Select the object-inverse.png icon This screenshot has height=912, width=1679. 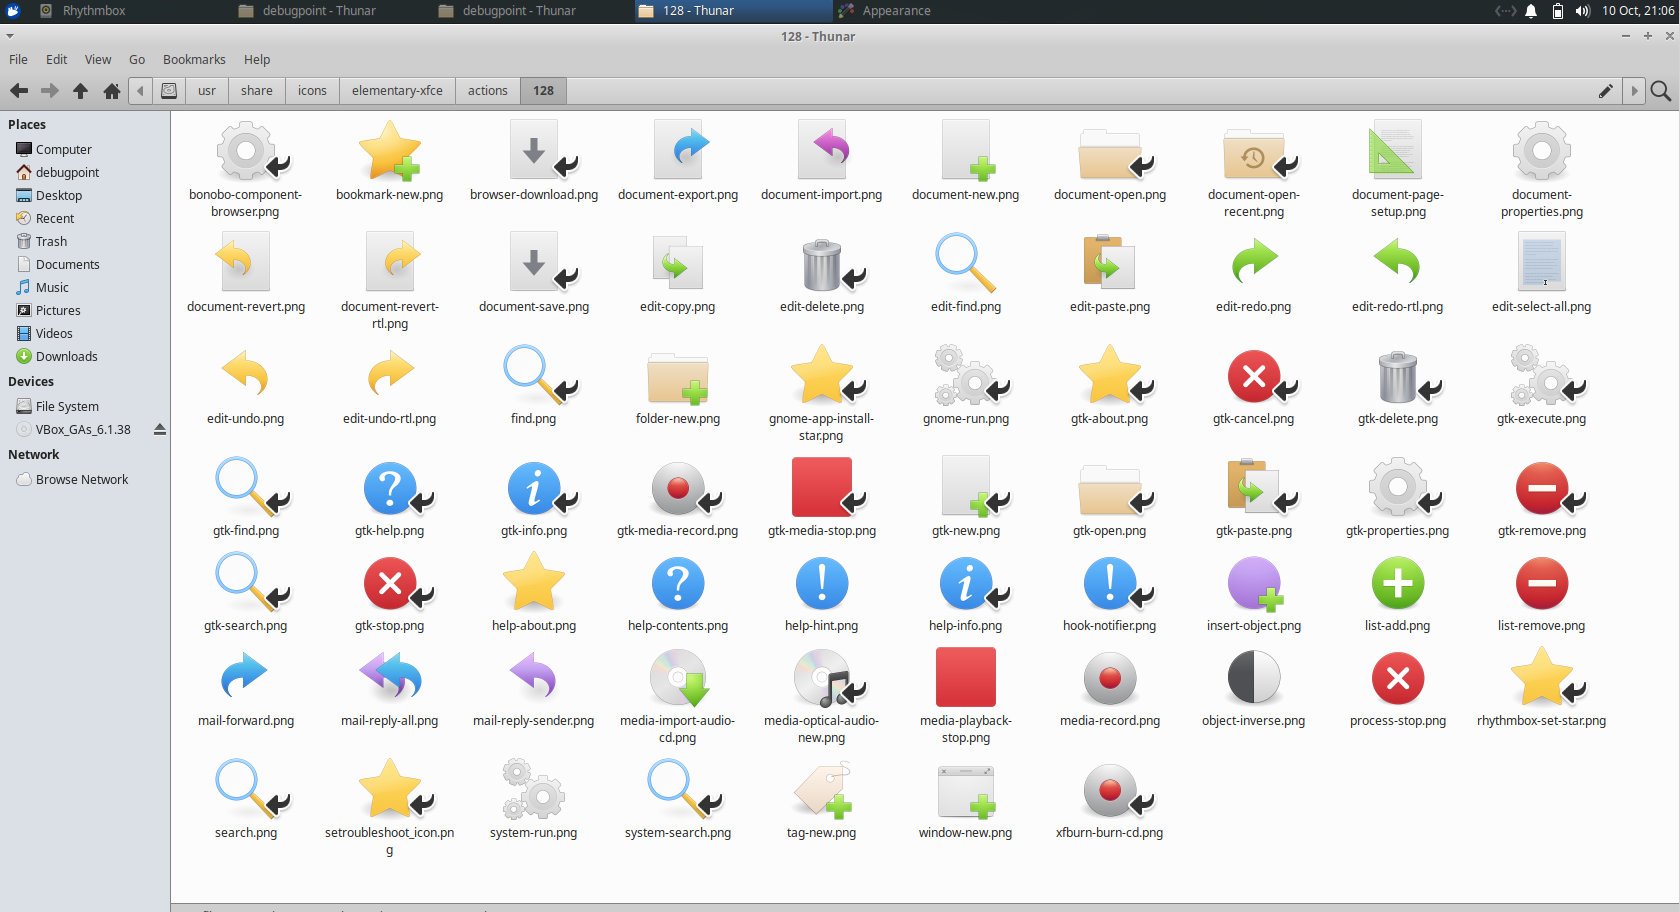click(x=1253, y=678)
